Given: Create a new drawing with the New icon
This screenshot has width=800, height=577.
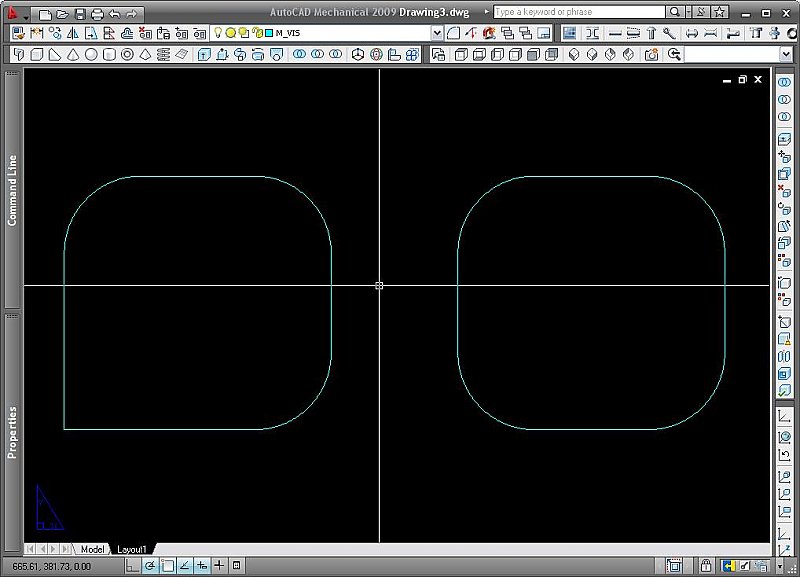Looking at the screenshot, I should tap(45, 14).
